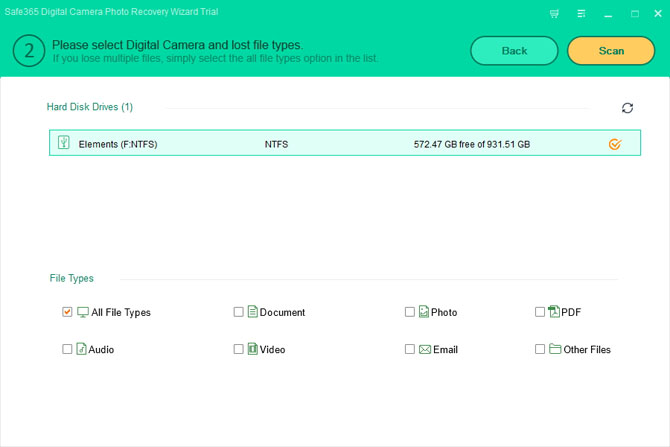The width and height of the screenshot is (670, 447).
Task: Click the Photo label
Action: click(x=444, y=312)
